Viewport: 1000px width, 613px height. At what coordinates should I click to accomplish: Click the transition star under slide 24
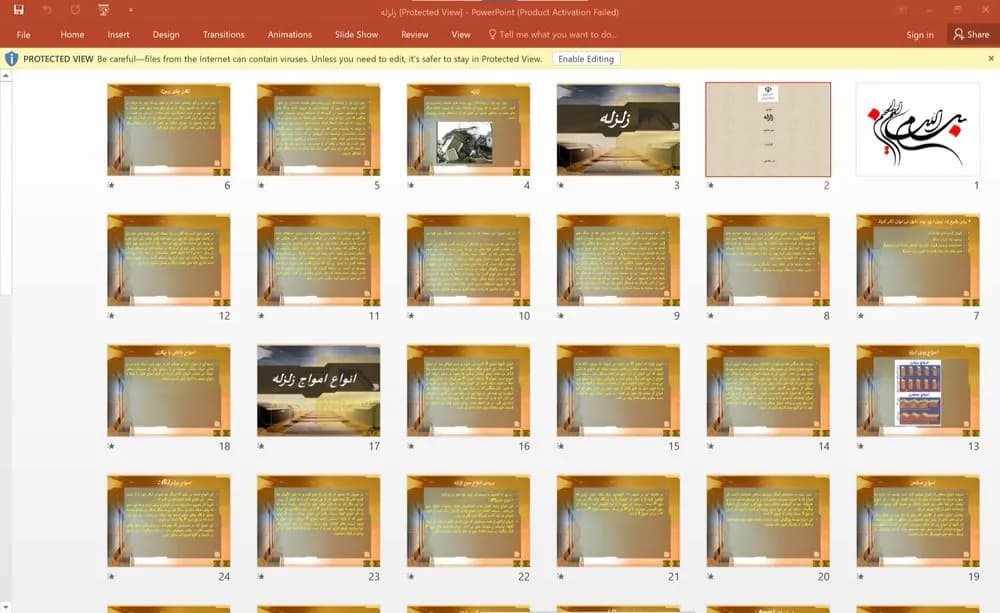tap(111, 577)
